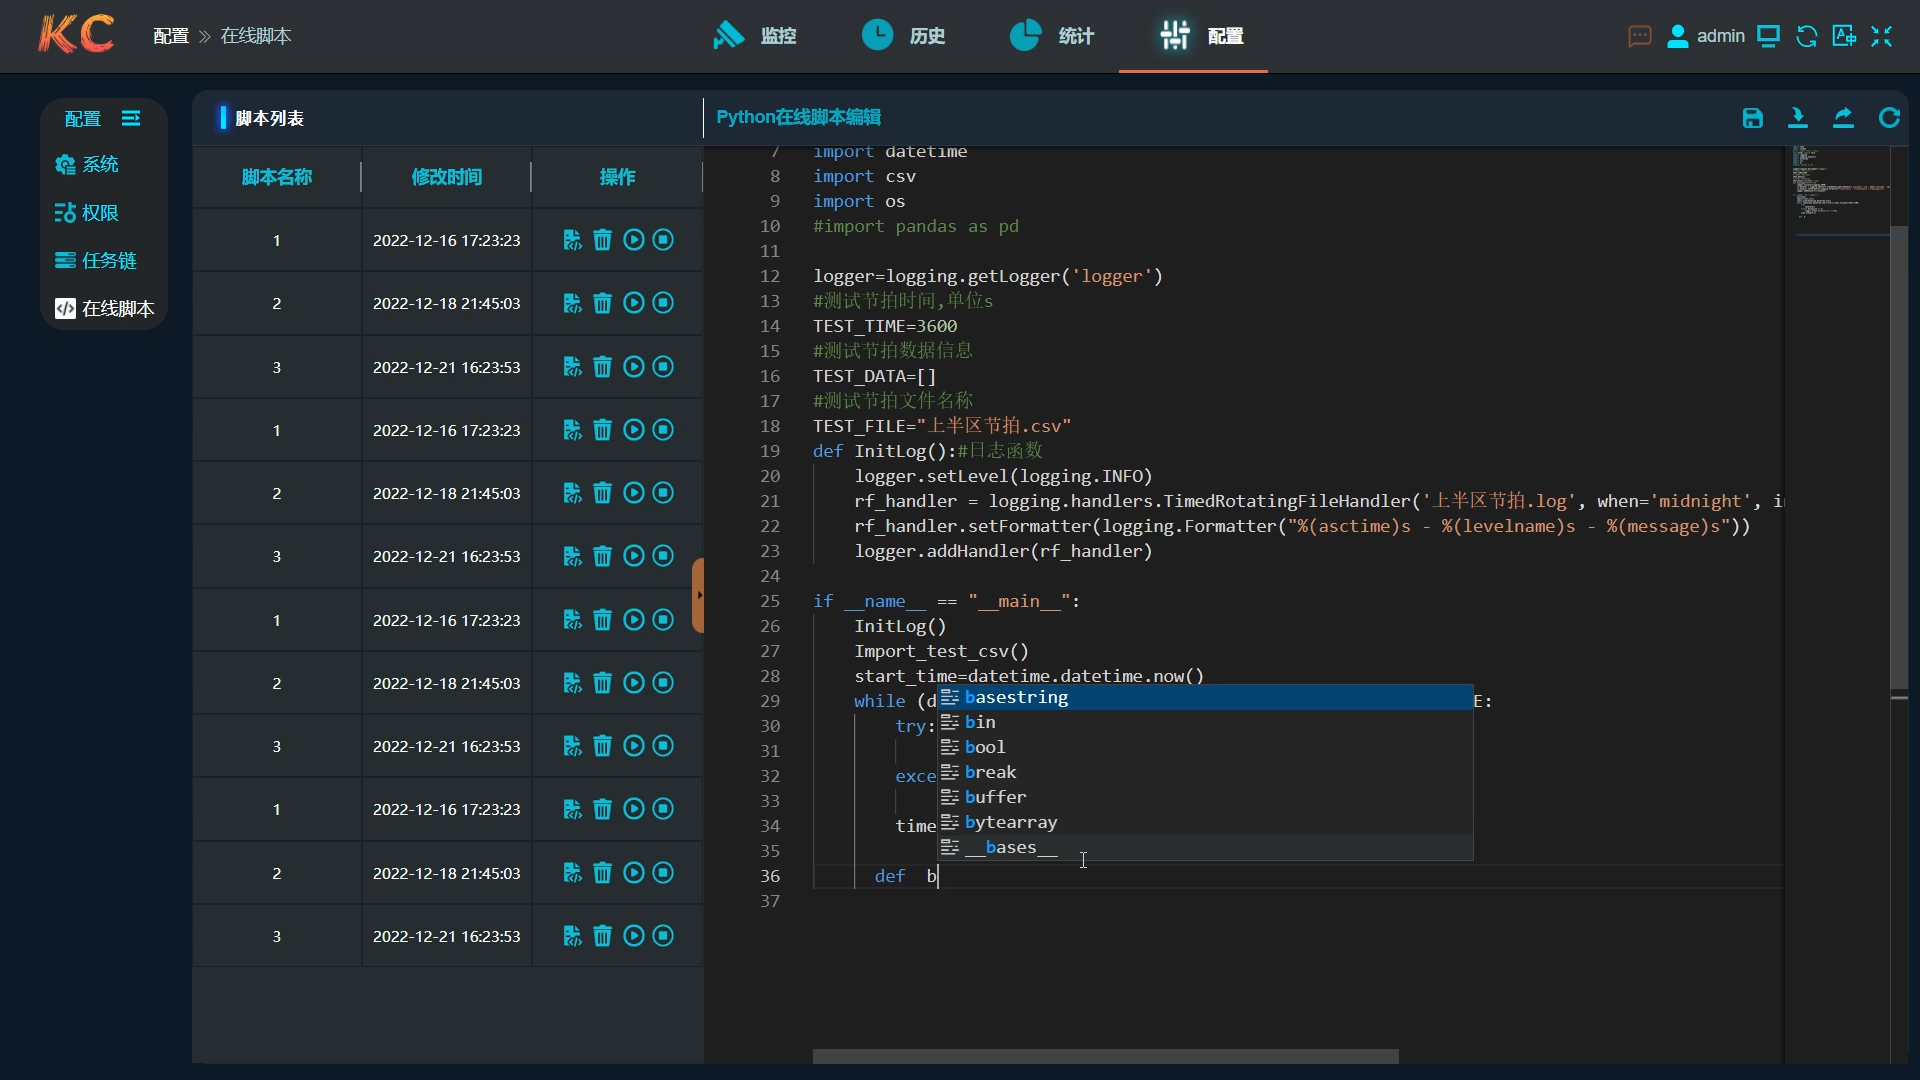1920x1080 pixels.
Task: Click the 'import os' code line
Action: click(859, 201)
